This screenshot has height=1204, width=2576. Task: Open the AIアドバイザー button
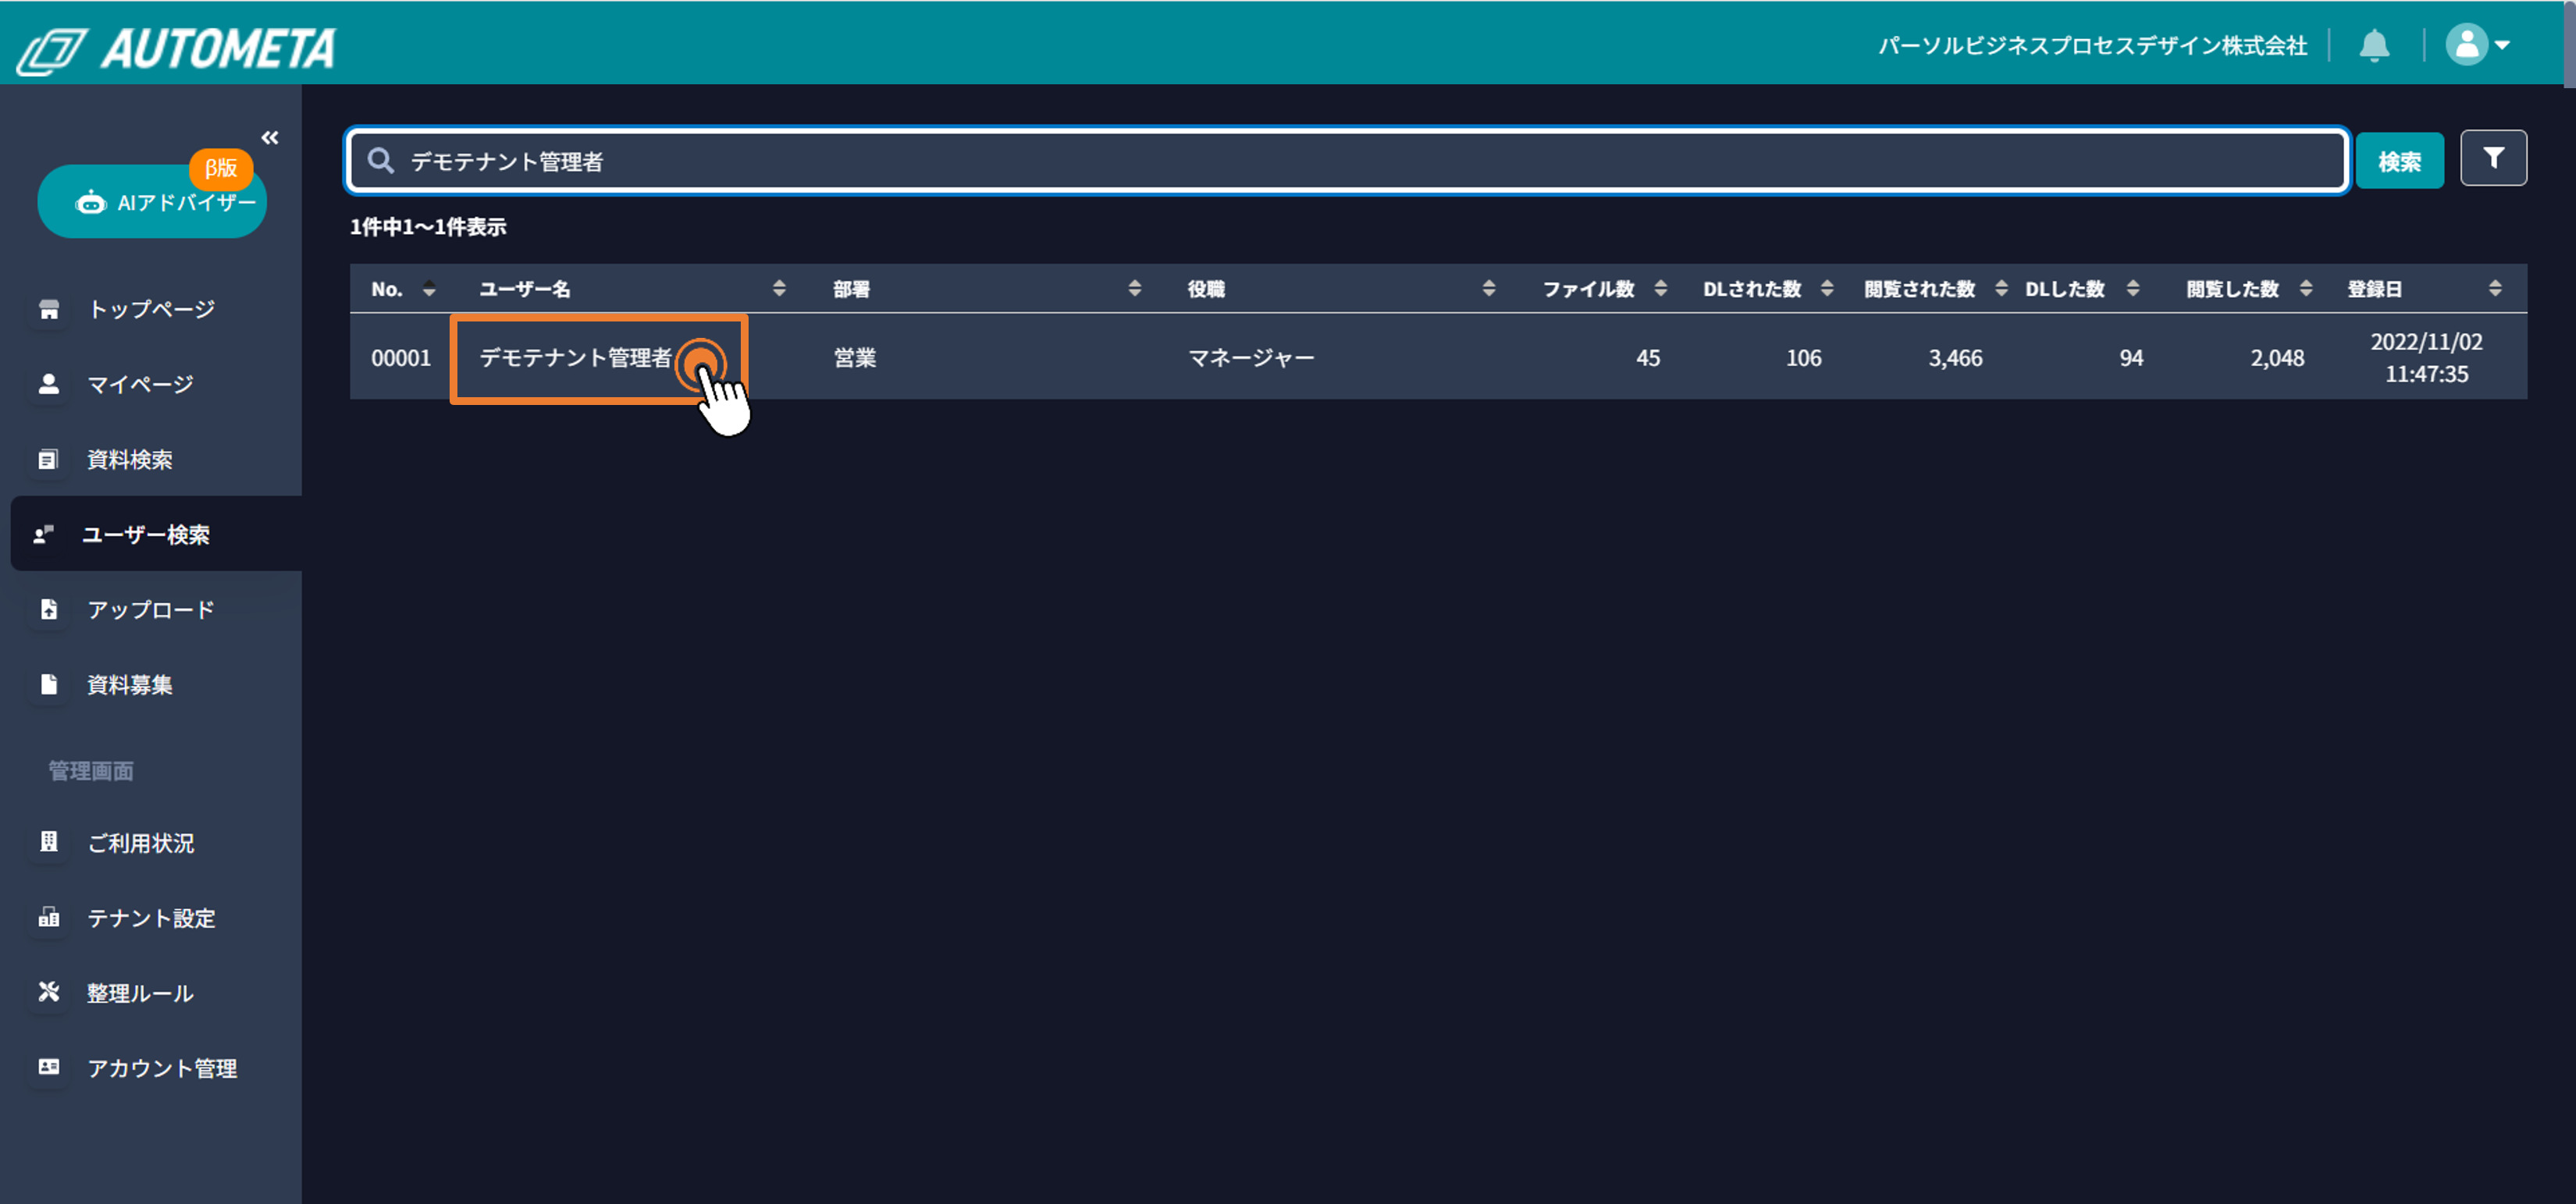tap(152, 202)
